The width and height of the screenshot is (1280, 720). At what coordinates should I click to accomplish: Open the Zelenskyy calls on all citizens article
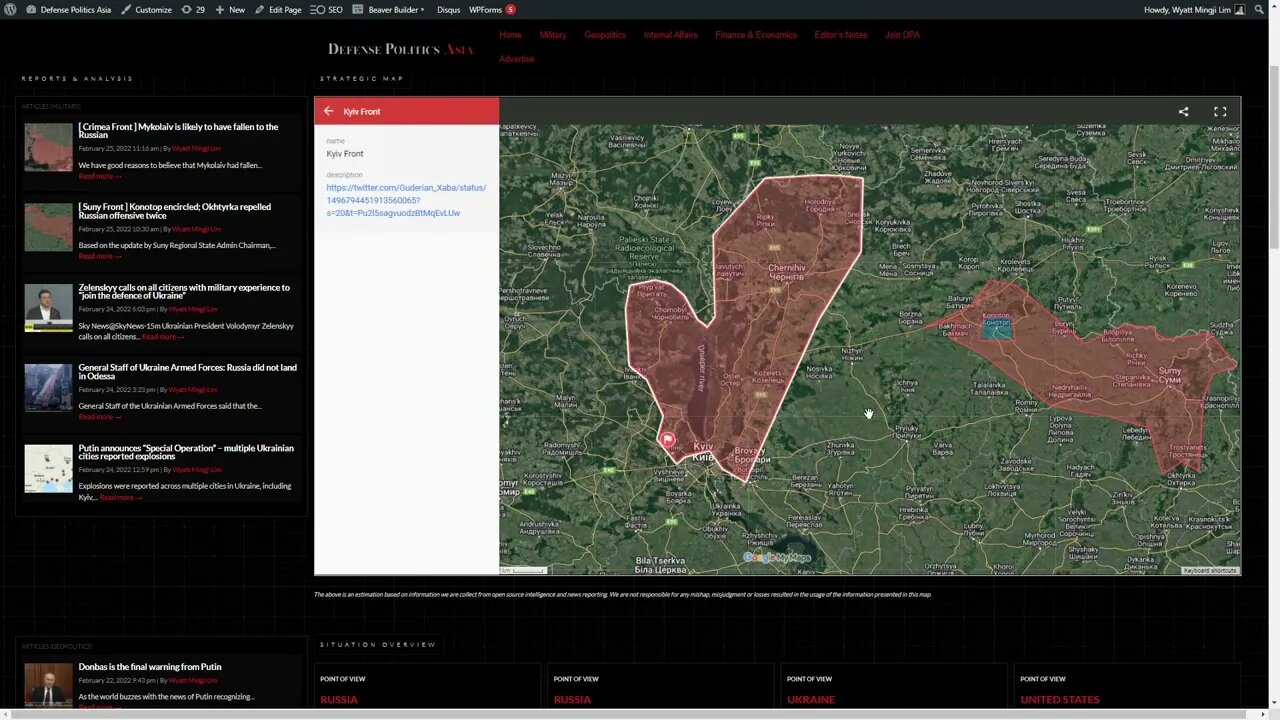184,291
